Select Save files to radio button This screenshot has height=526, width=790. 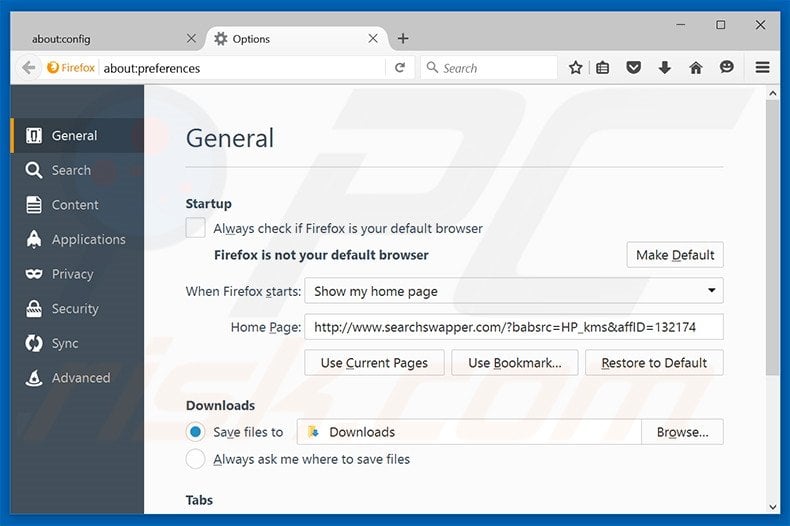[195, 432]
